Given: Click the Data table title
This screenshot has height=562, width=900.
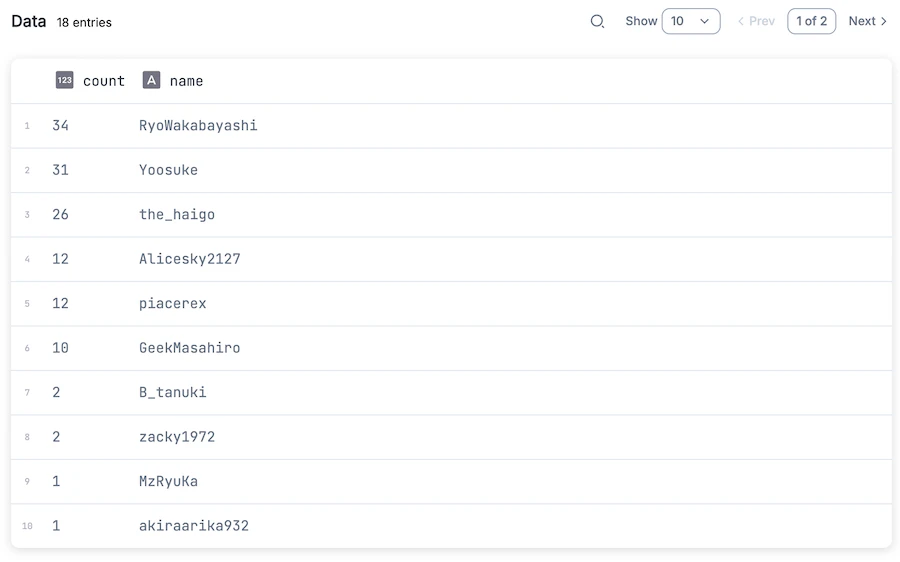Looking at the screenshot, I should tap(29, 21).
